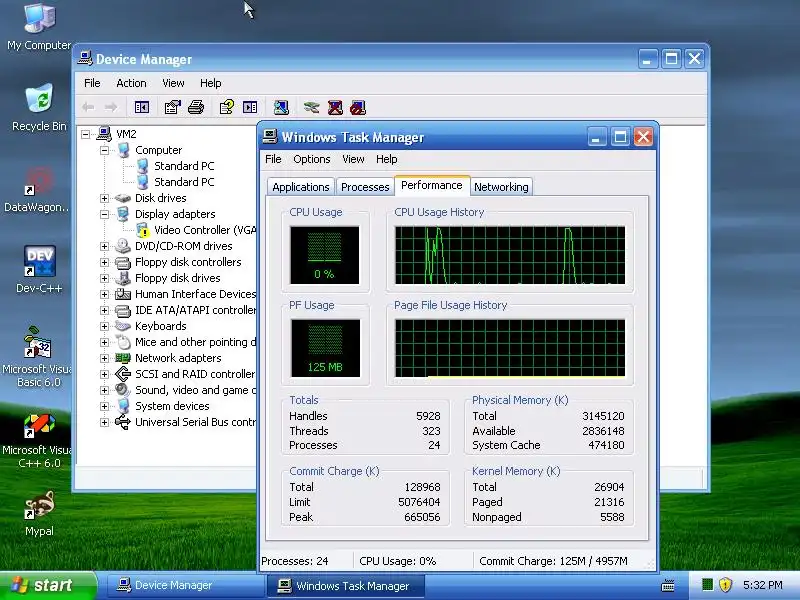Open Task Manager's Options menu
Screen dimensions: 800x600
tap(311, 159)
